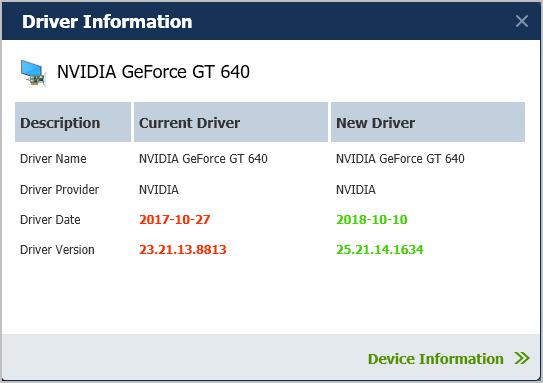Click the Driver Information title bar text
This screenshot has width=543, height=383.
pyautogui.click(x=107, y=21)
